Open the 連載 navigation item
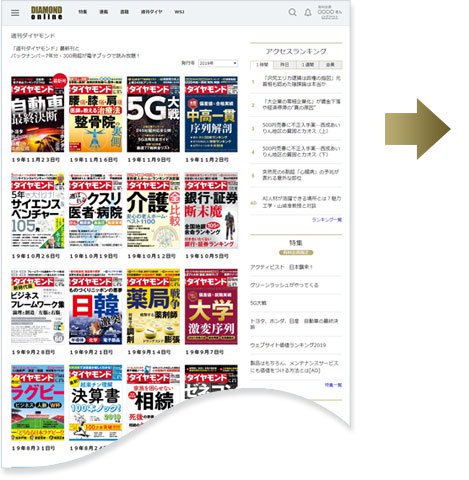469x480 pixels. click(103, 12)
